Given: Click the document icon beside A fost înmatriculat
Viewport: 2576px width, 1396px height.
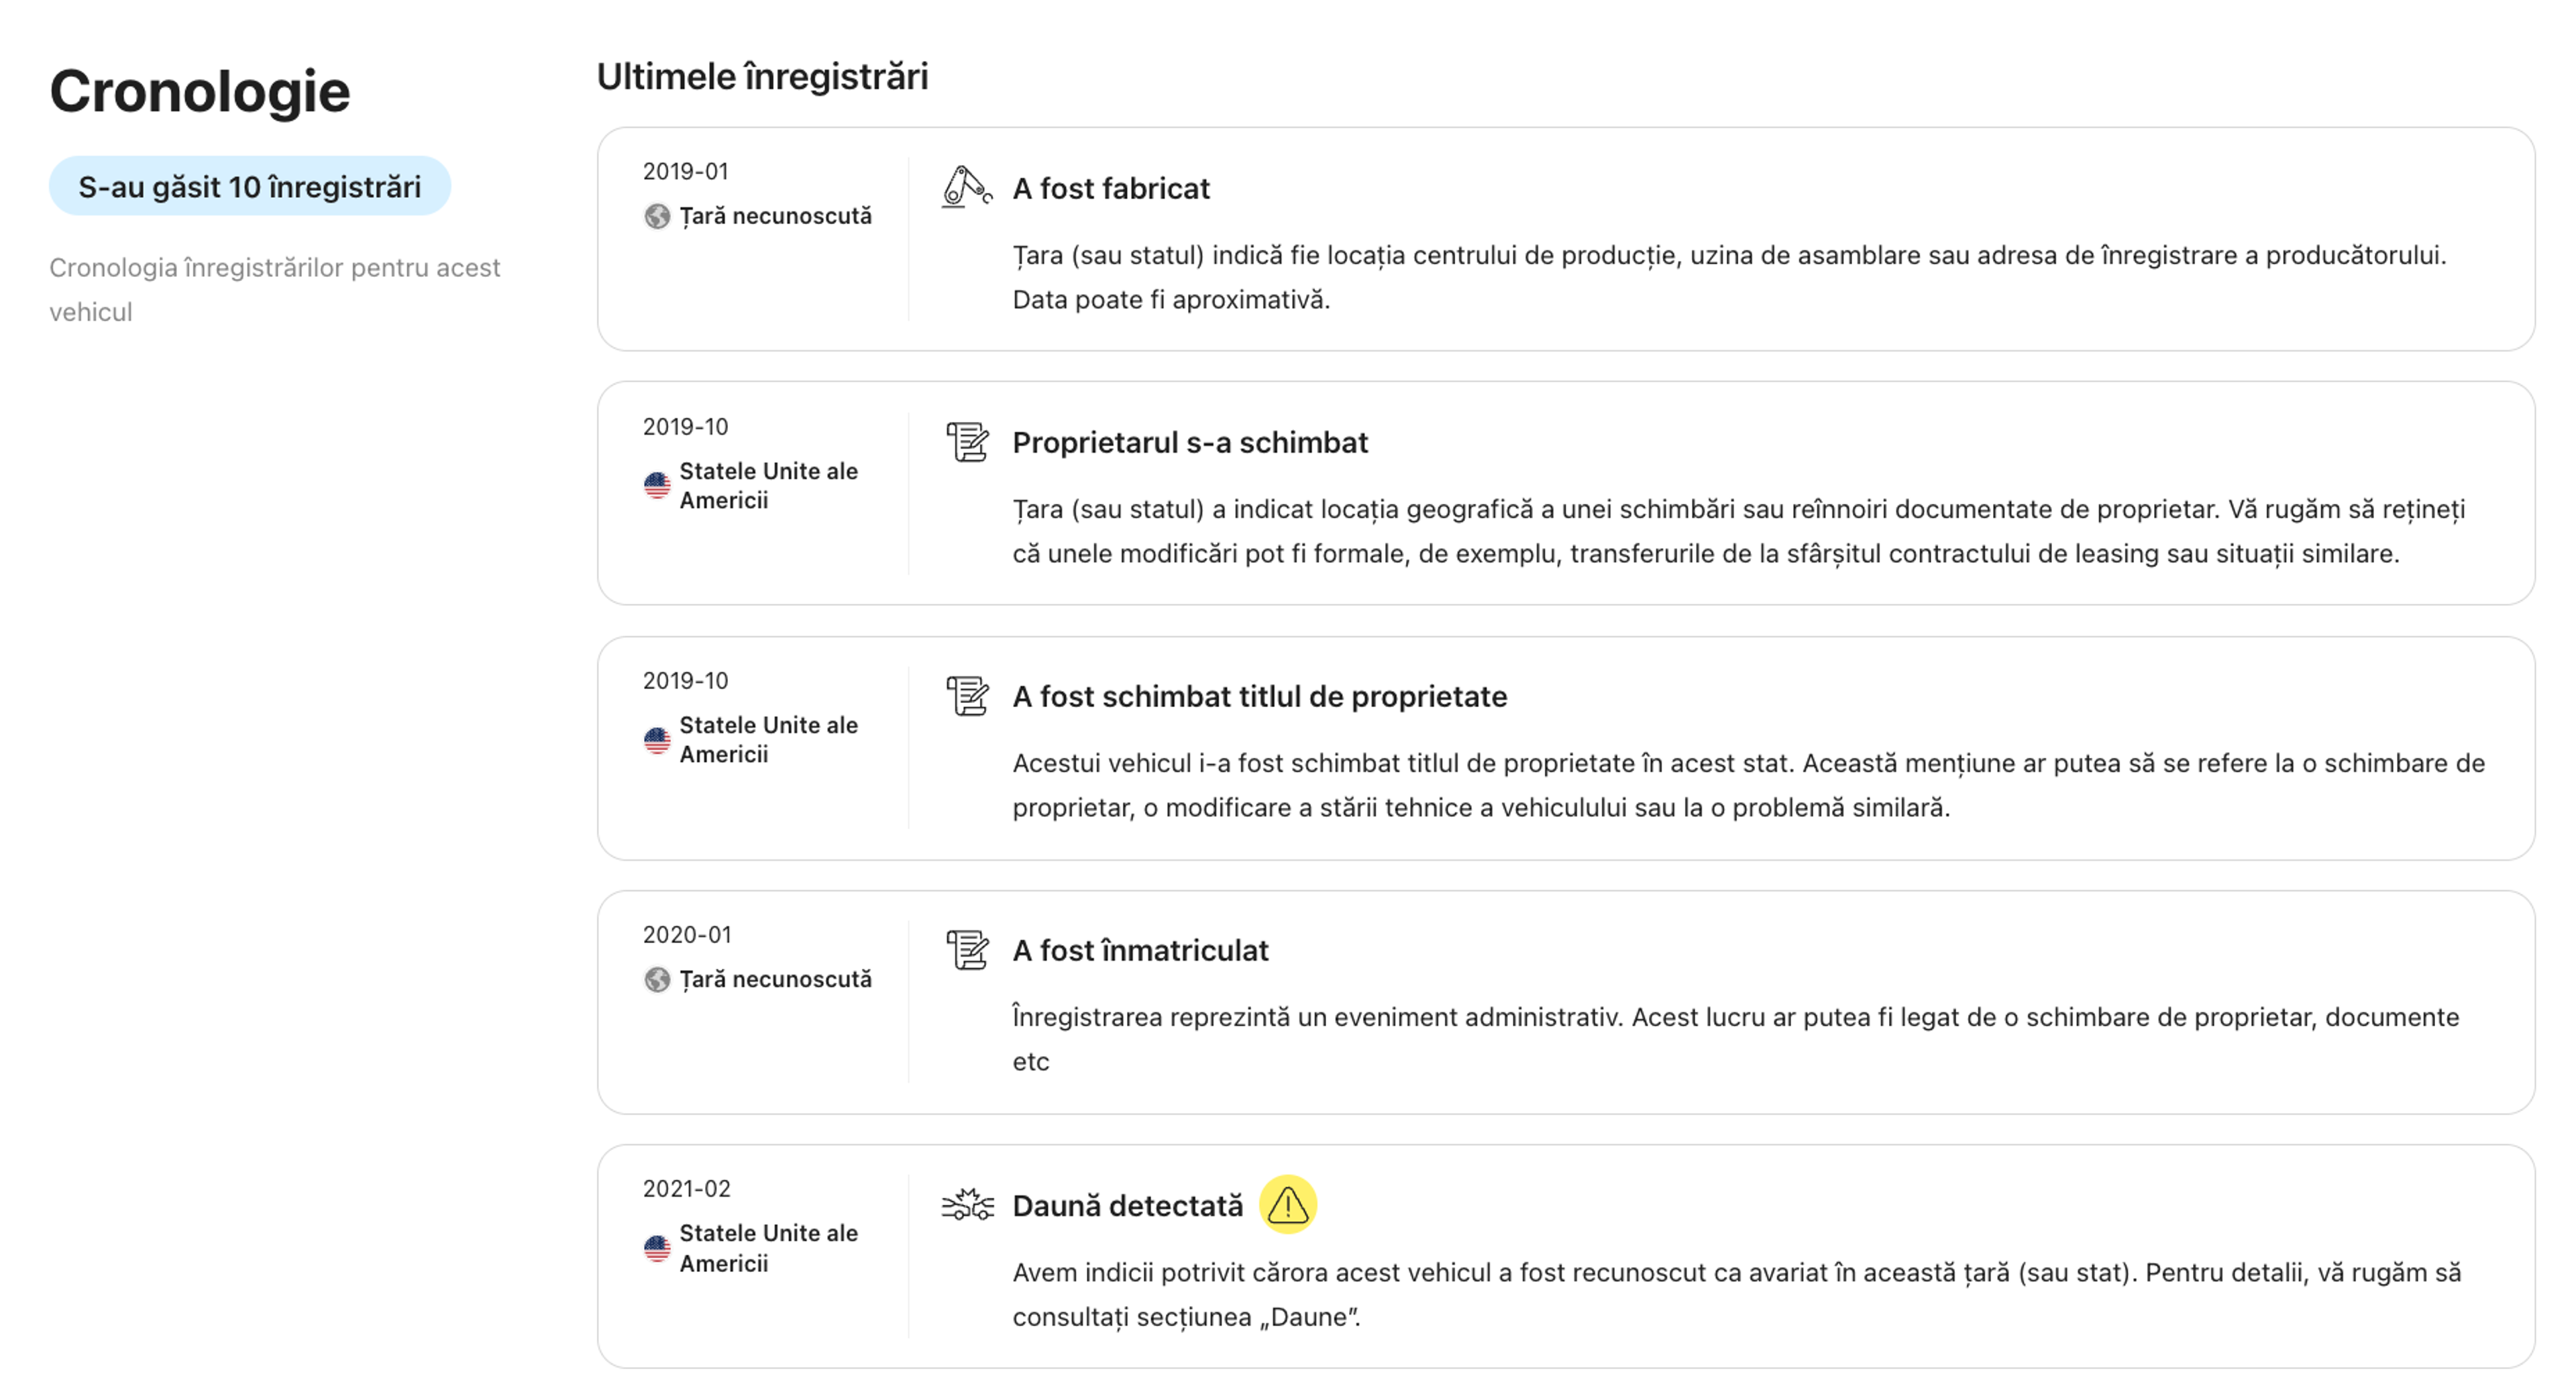Looking at the screenshot, I should point(967,950).
